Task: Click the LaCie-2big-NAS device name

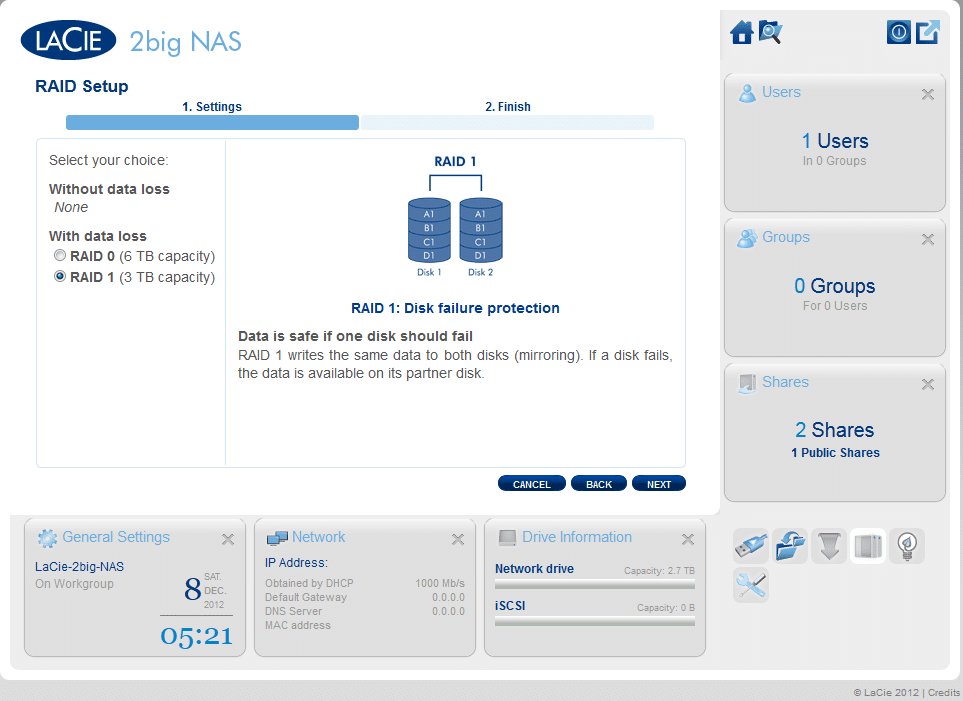Action: click(x=79, y=566)
